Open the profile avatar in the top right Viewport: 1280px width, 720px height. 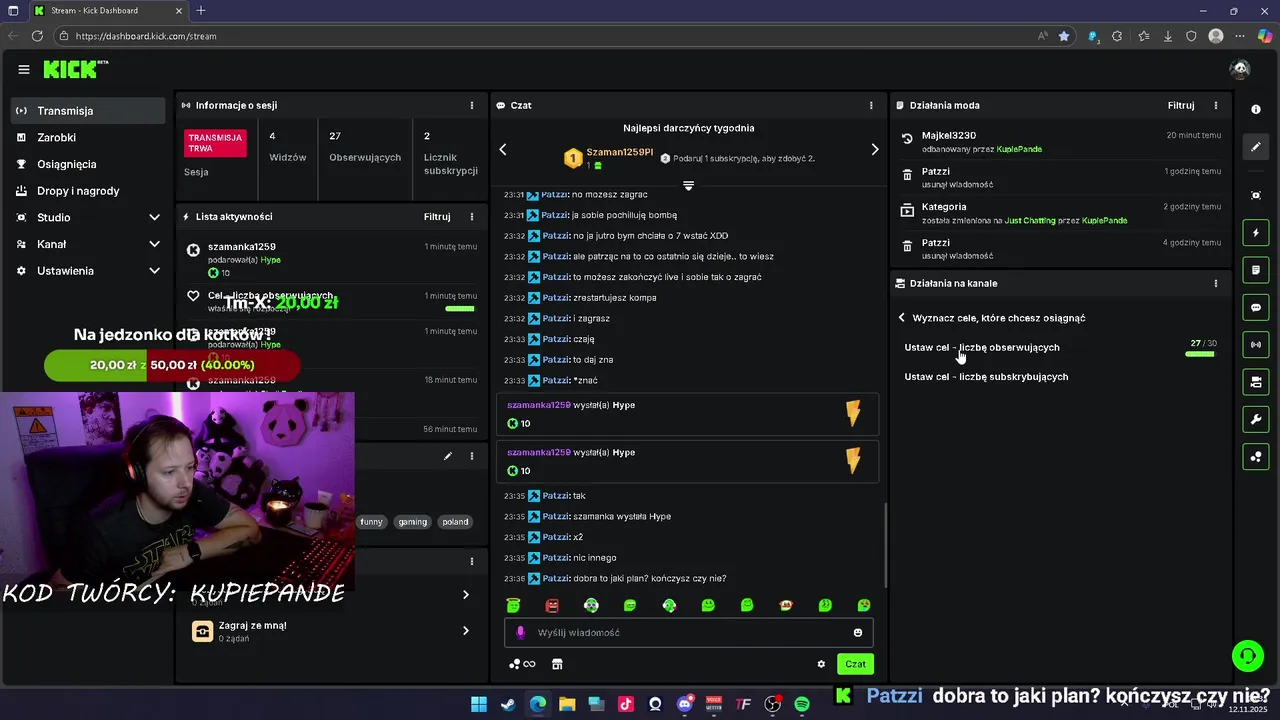(x=1240, y=69)
